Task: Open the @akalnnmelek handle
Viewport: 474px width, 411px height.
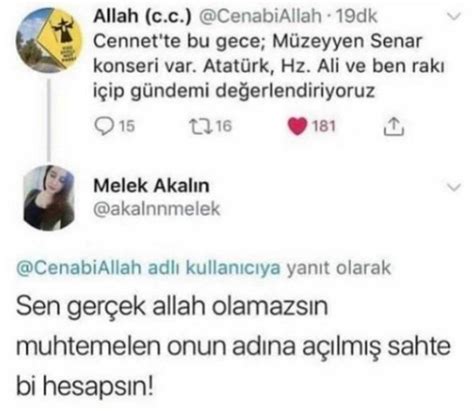Action: click(x=157, y=209)
